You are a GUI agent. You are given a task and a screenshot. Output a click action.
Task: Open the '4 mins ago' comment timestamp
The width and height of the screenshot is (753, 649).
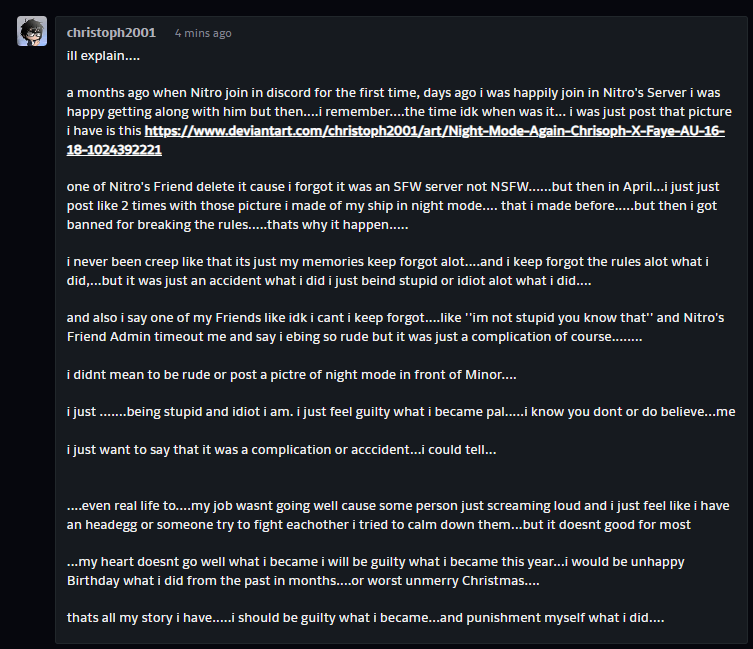pyautogui.click(x=203, y=33)
